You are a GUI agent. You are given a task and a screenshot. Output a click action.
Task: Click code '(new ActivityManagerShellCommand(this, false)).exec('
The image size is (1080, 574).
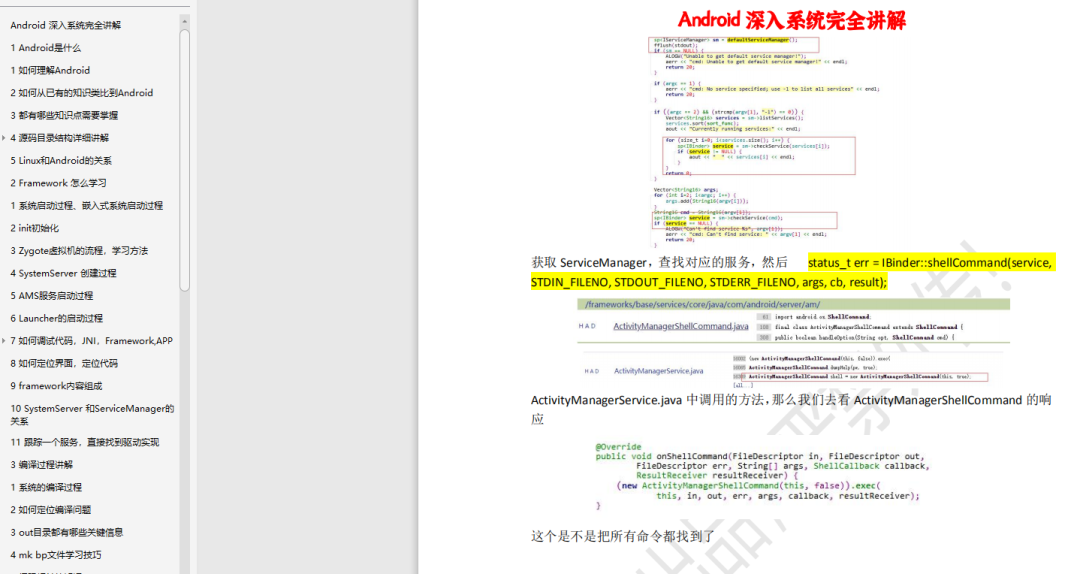tap(749, 486)
